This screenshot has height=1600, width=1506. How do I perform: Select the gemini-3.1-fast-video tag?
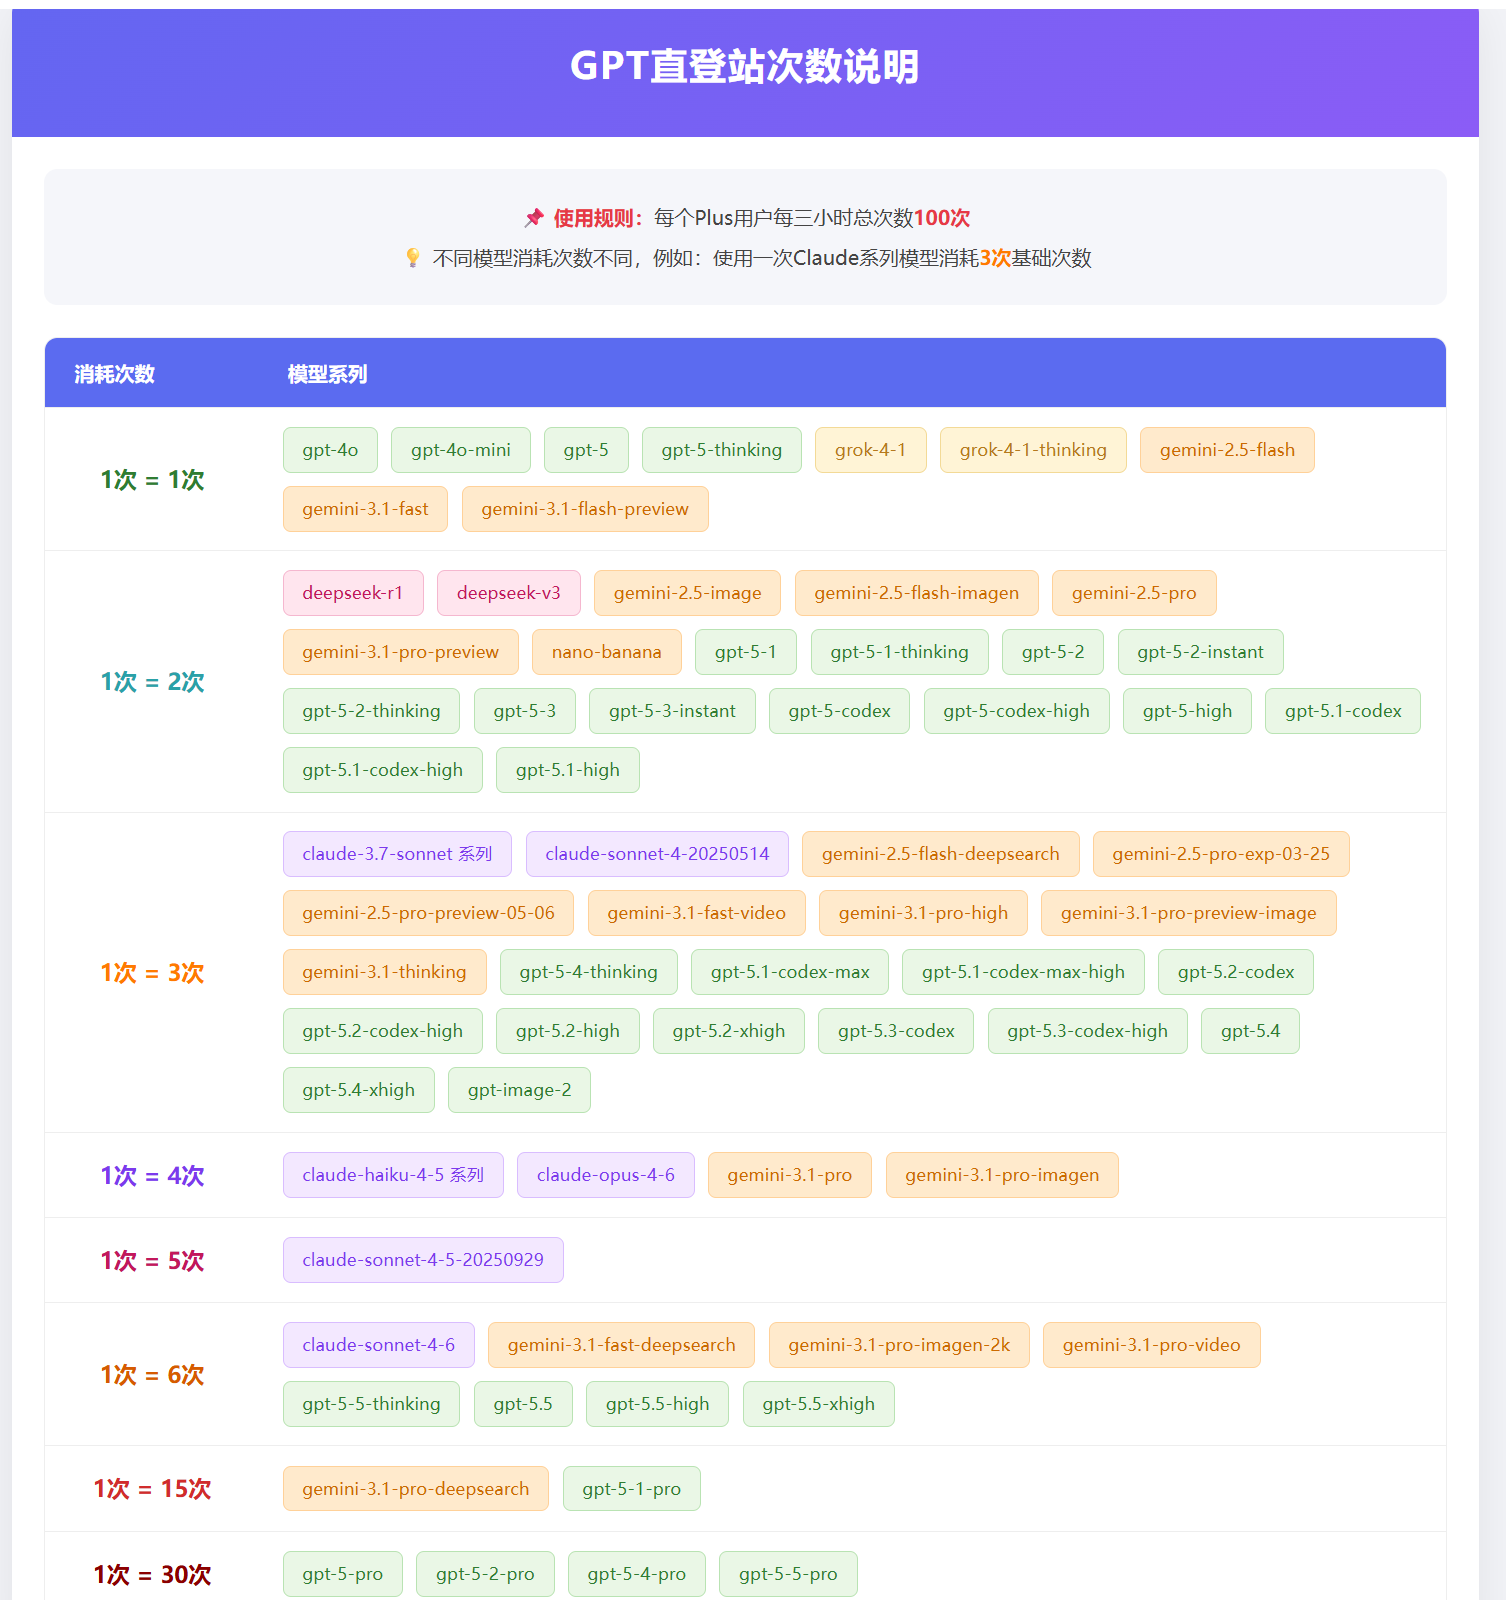tap(697, 913)
